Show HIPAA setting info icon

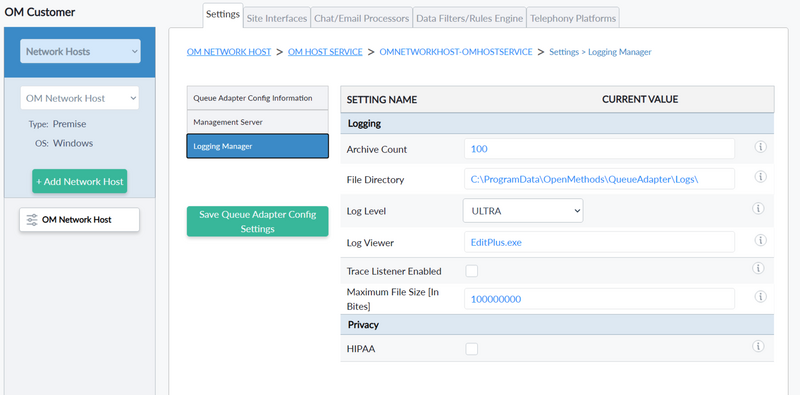pyautogui.click(x=758, y=346)
